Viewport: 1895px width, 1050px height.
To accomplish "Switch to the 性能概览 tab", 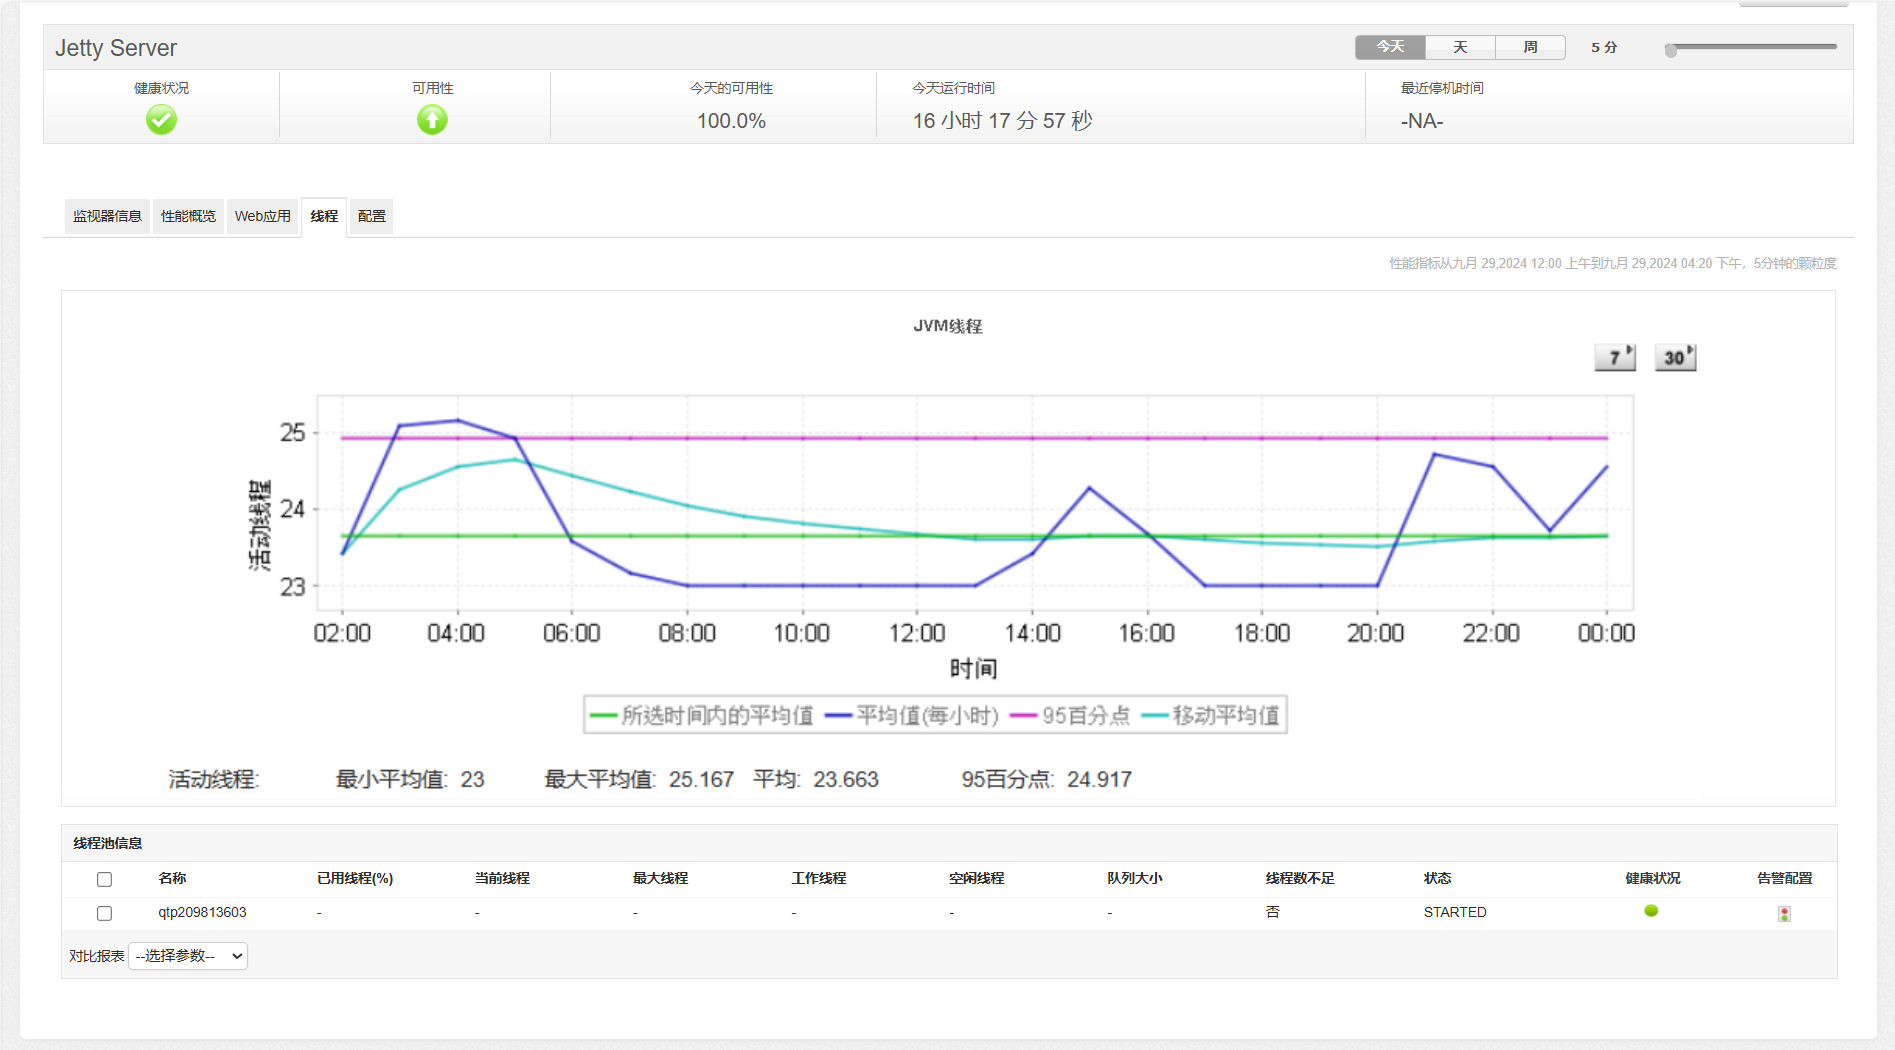I will click(x=188, y=216).
